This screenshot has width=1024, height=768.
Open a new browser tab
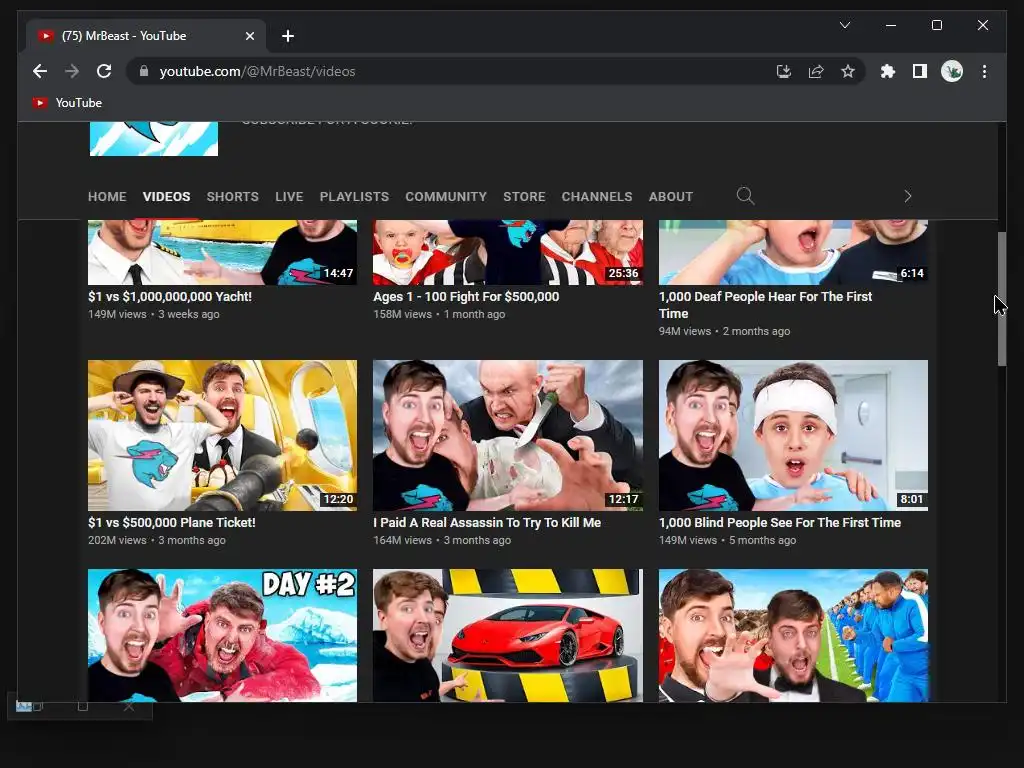tap(288, 36)
